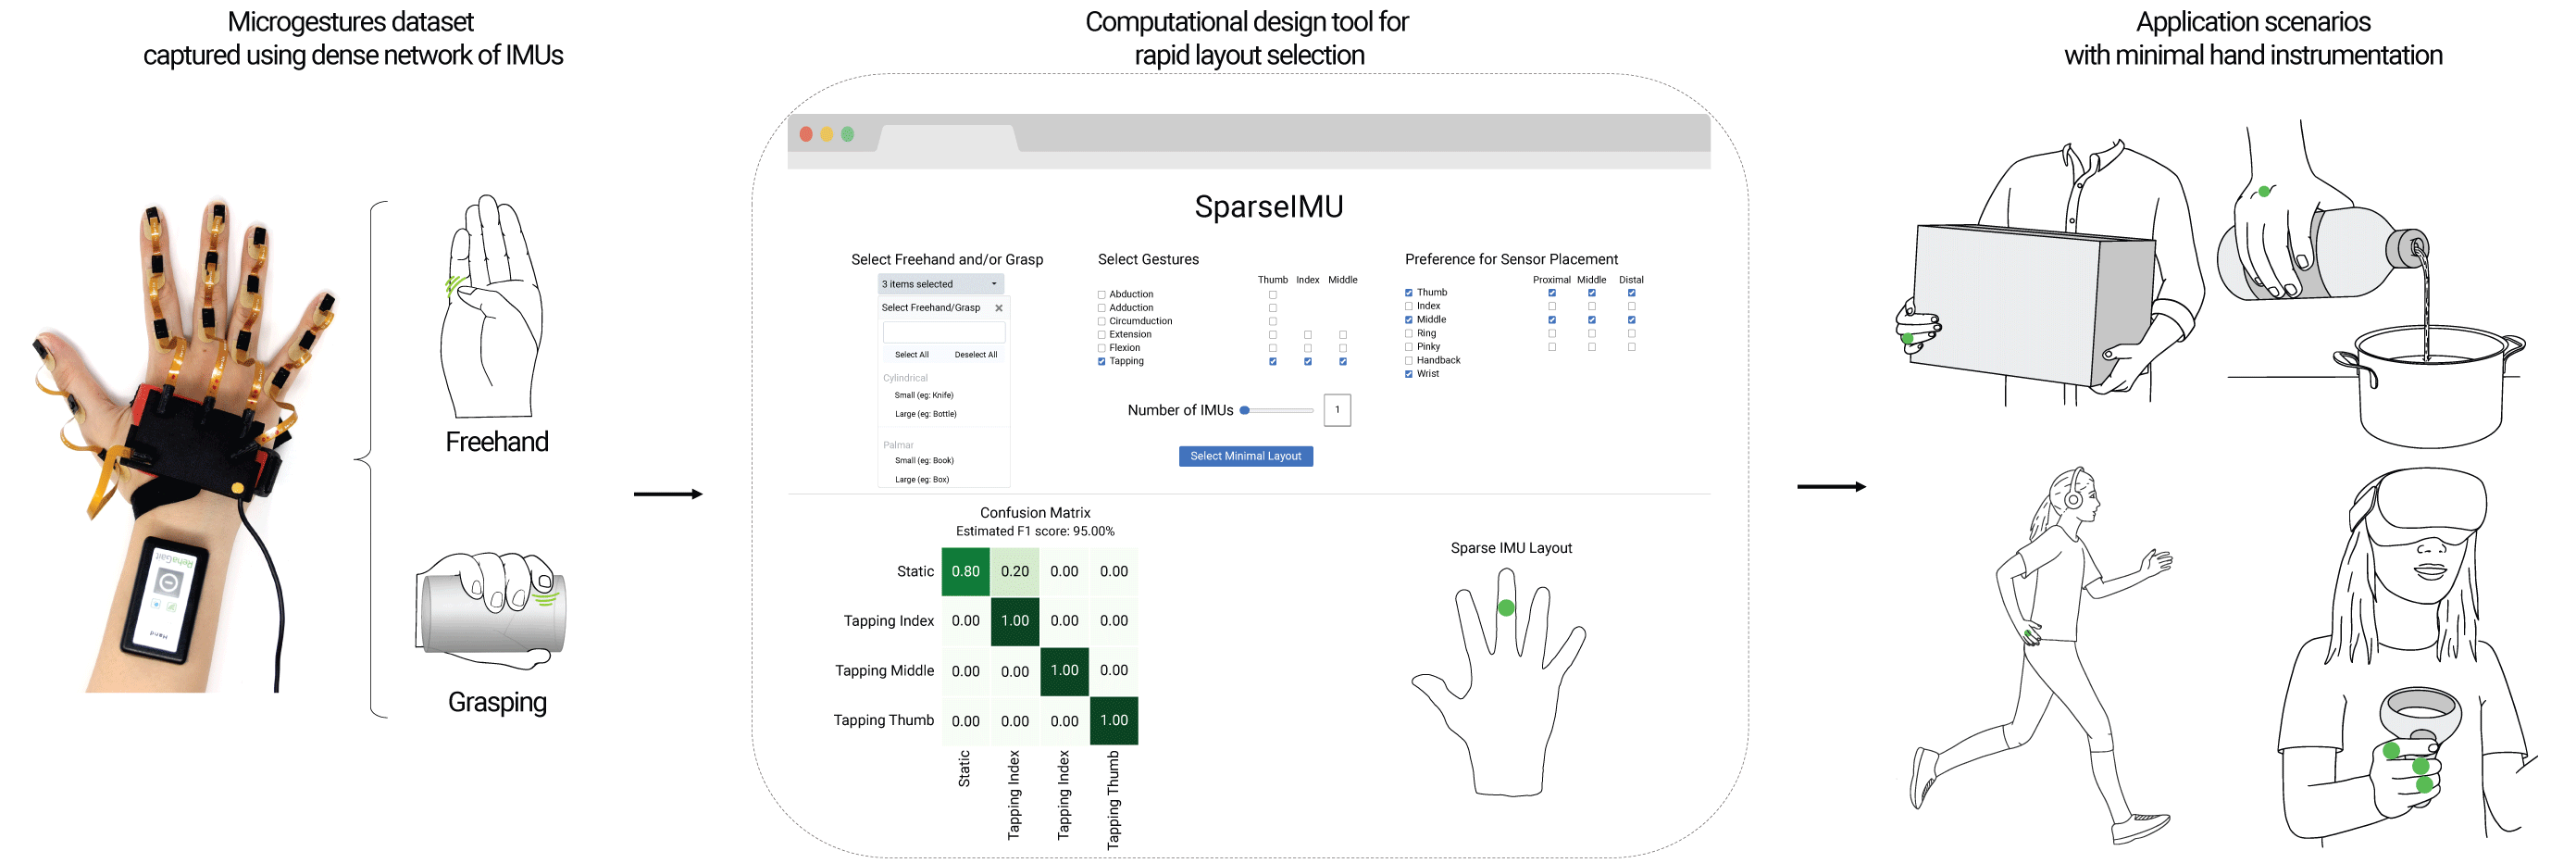Click the yellow window circle in browser bar
2576x863 pixels.
click(x=827, y=134)
